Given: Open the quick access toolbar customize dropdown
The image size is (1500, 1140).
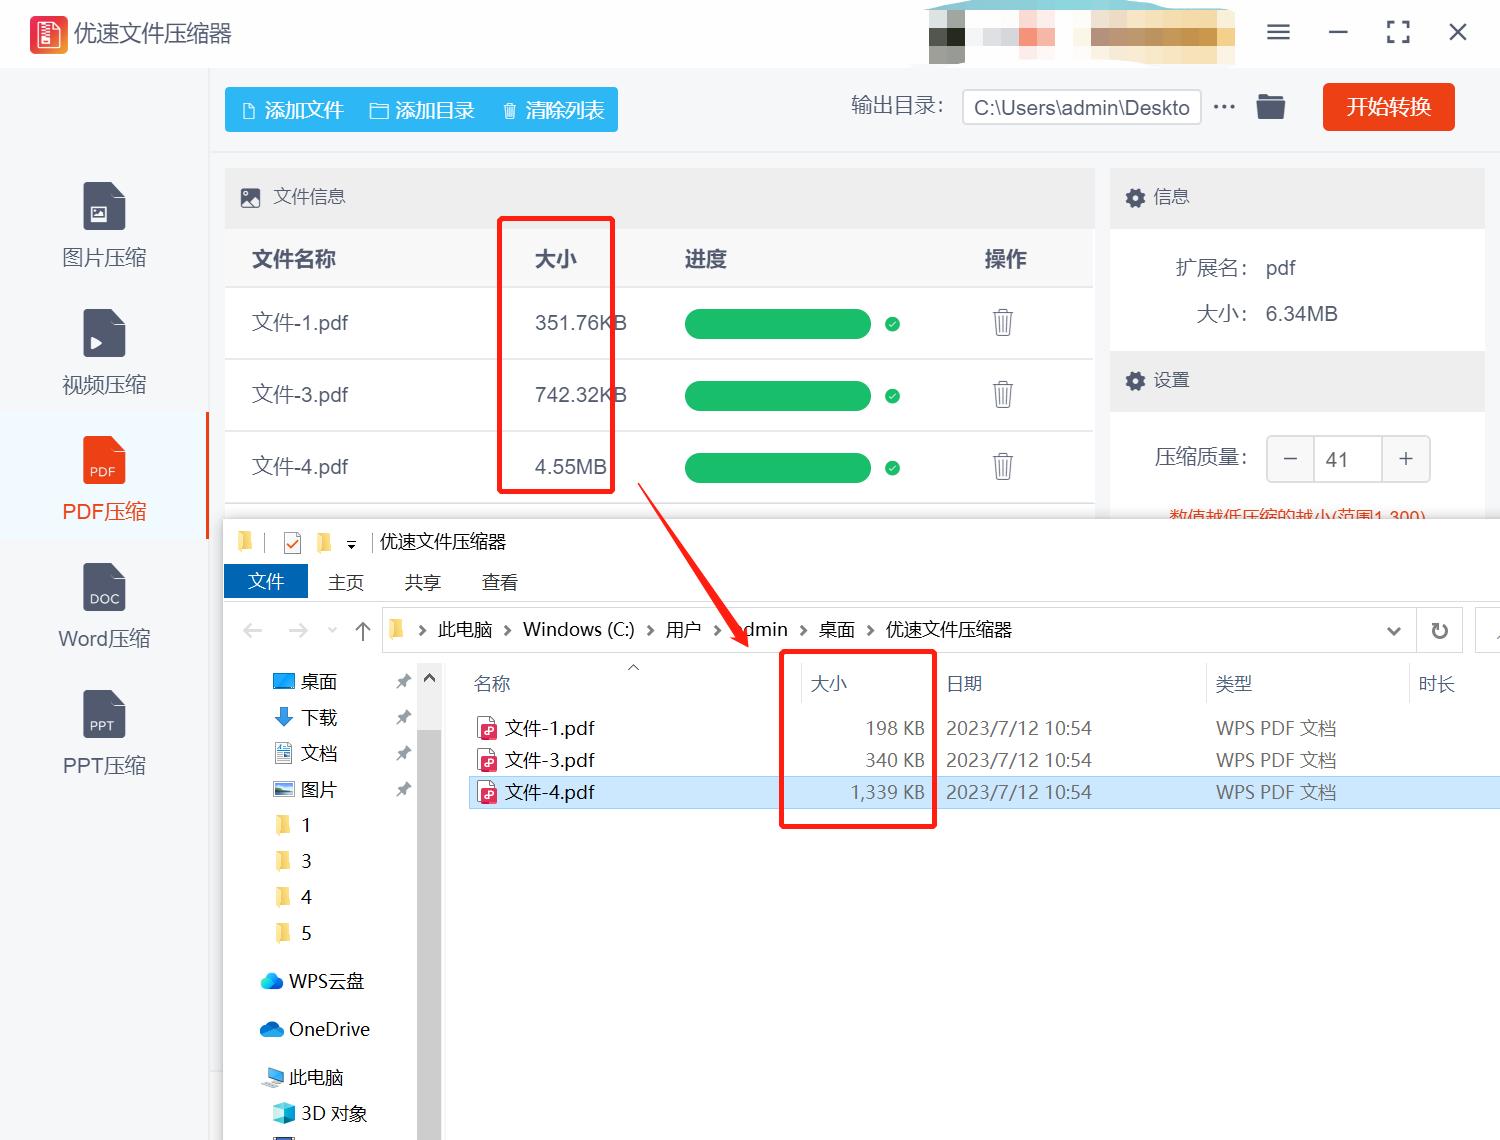Looking at the screenshot, I should point(352,541).
